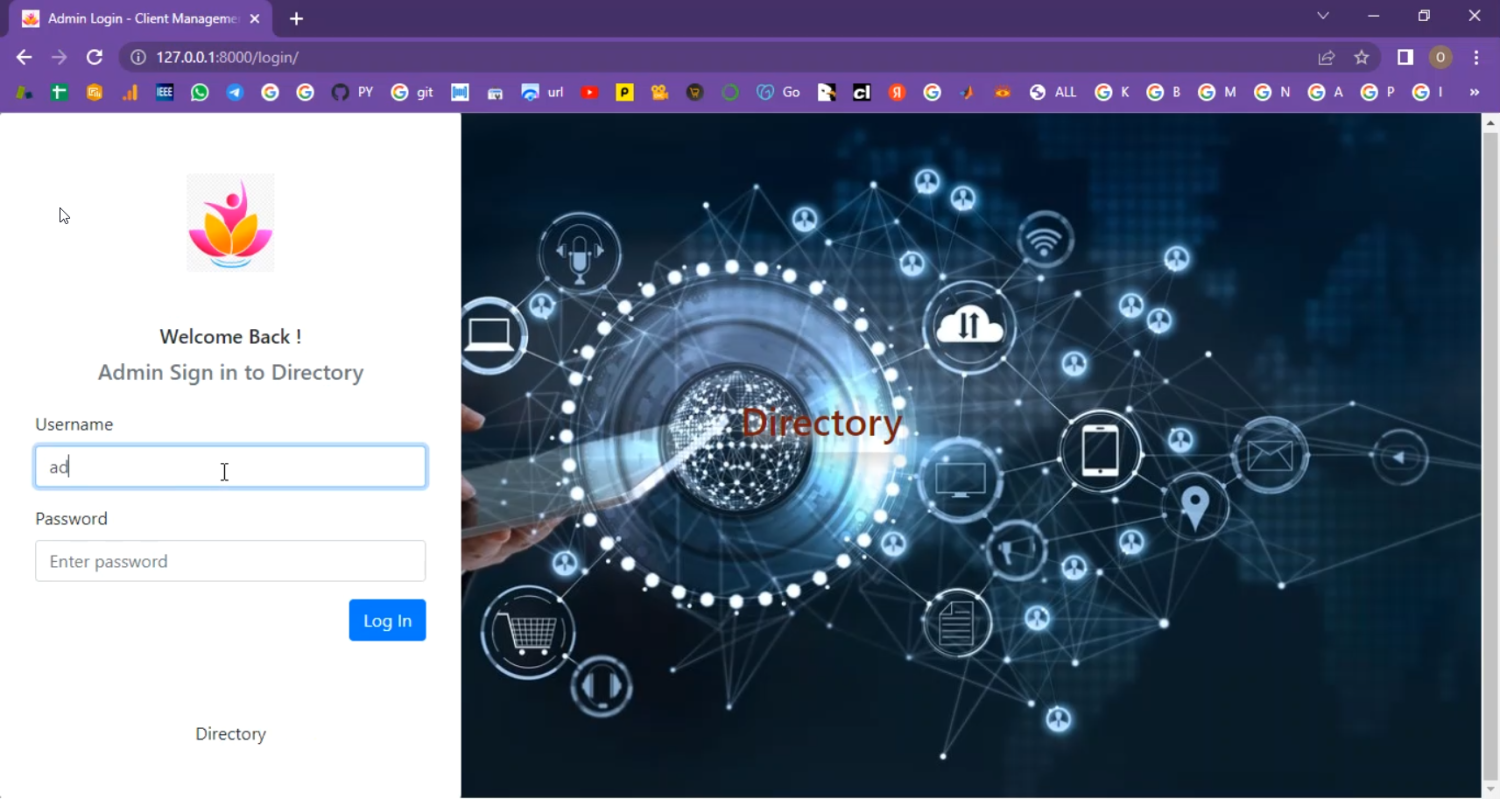Open the 'ALL' globe bookmark
Viewport: 1500px width, 799px height.
[x=1053, y=92]
